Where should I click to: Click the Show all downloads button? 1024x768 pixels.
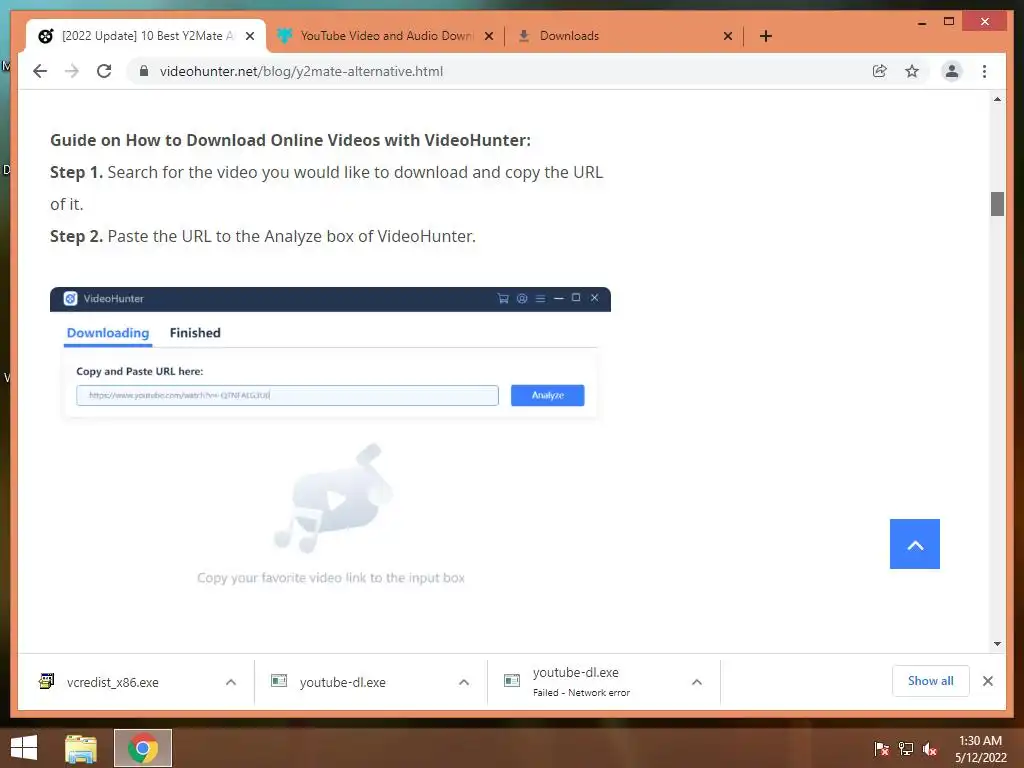click(931, 681)
